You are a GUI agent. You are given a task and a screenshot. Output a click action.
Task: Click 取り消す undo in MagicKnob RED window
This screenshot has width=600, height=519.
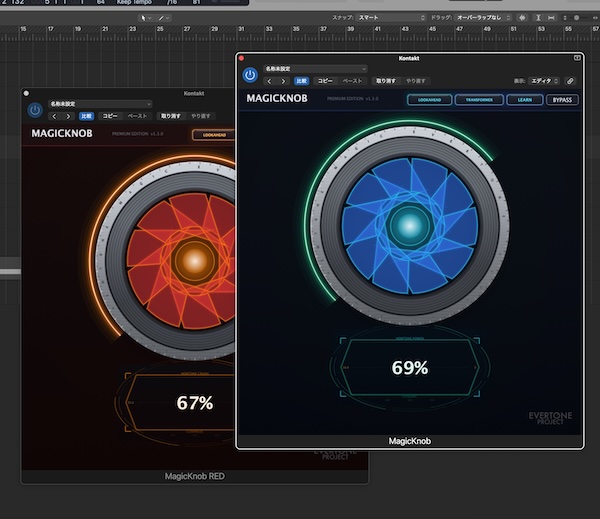pos(170,116)
